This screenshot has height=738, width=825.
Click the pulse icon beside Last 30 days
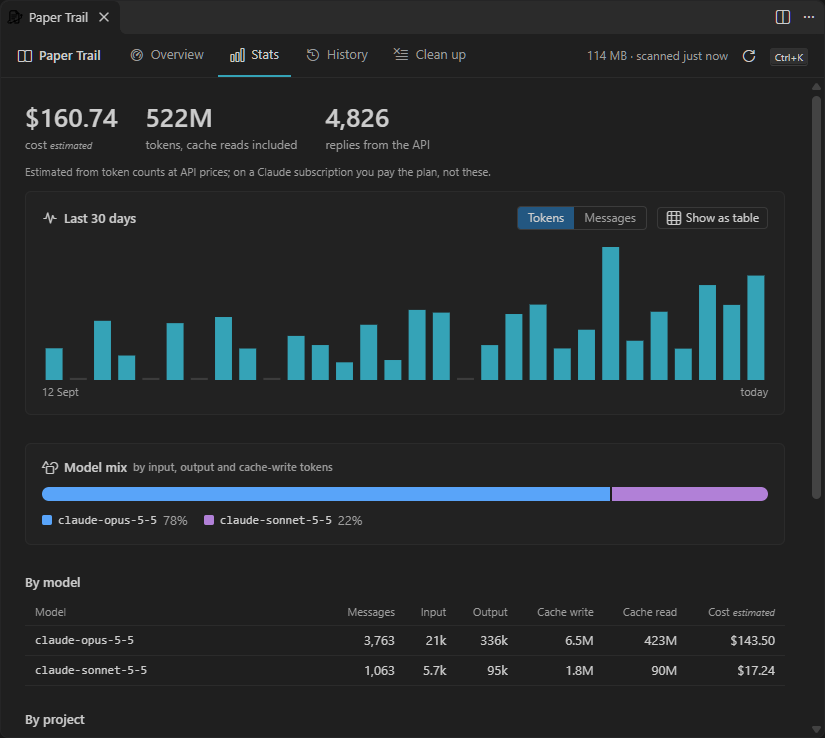[x=50, y=218]
